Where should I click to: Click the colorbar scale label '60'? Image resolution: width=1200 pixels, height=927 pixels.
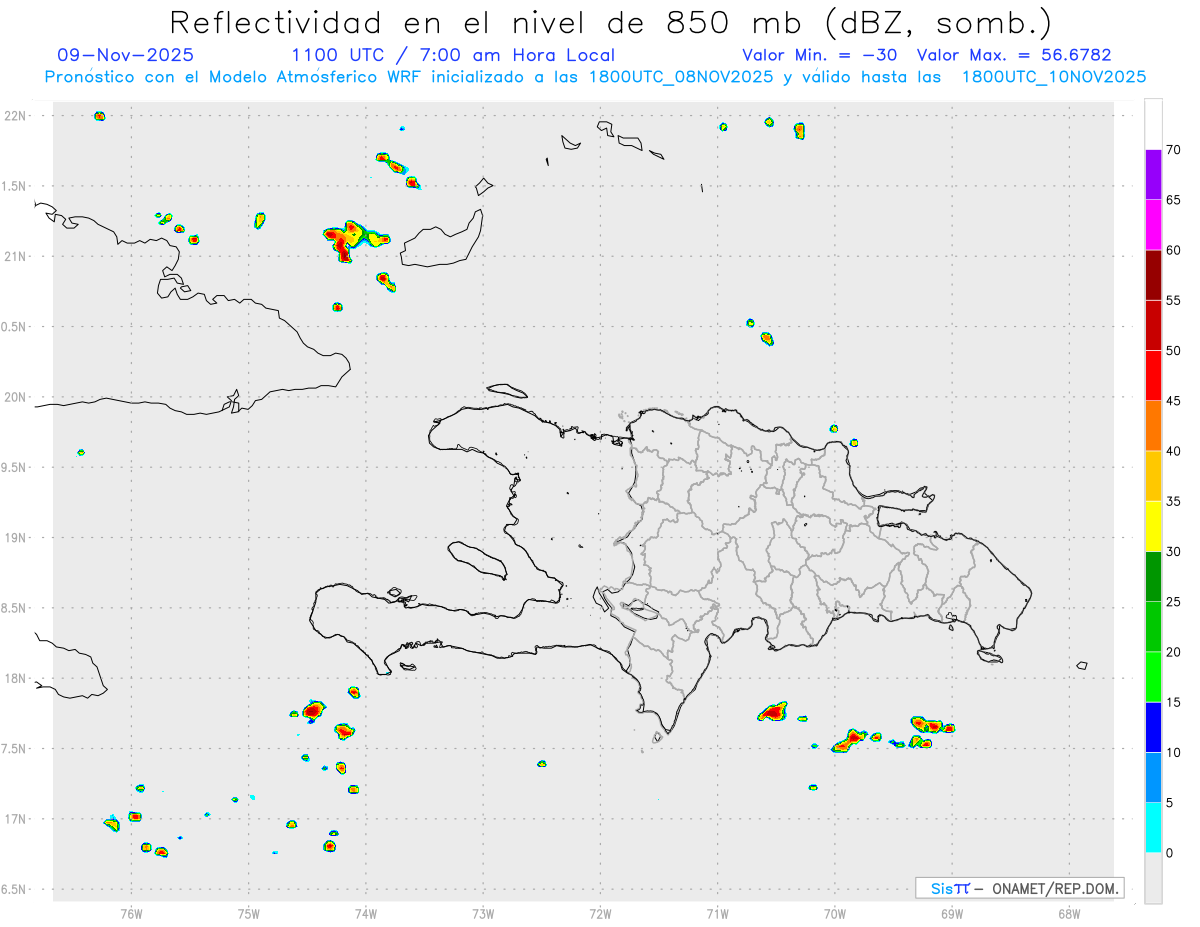coord(1173,250)
